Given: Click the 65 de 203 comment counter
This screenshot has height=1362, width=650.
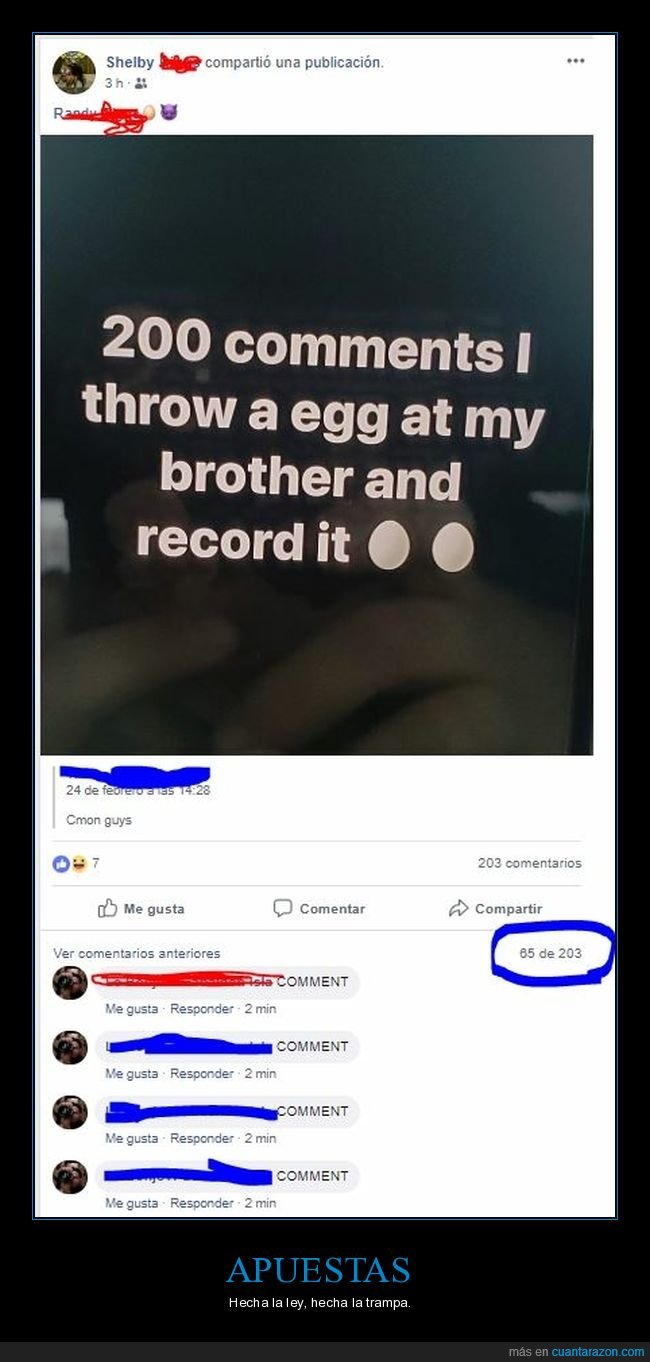Looking at the screenshot, I should (x=550, y=953).
